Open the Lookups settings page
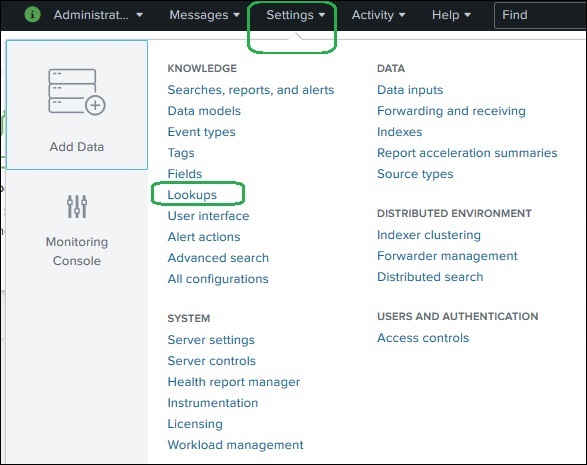Screen dimensions: 587x465 point(192,195)
